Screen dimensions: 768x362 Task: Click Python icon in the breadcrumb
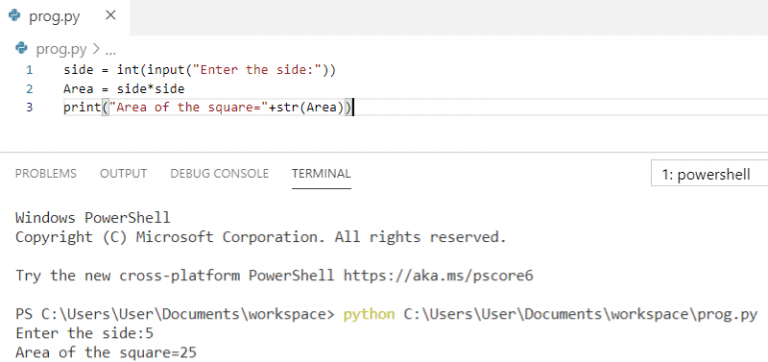click(x=21, y=48)
